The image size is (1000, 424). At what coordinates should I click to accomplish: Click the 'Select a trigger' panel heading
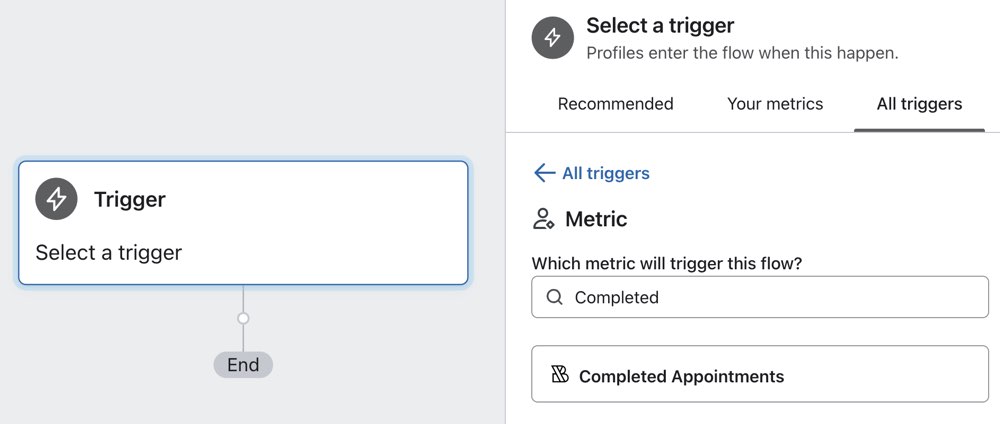click(660, 26)
